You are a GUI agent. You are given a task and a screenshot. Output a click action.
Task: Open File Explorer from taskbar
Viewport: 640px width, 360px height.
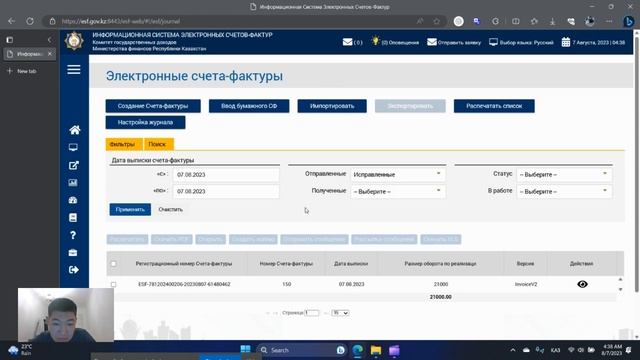coord(376,350)
